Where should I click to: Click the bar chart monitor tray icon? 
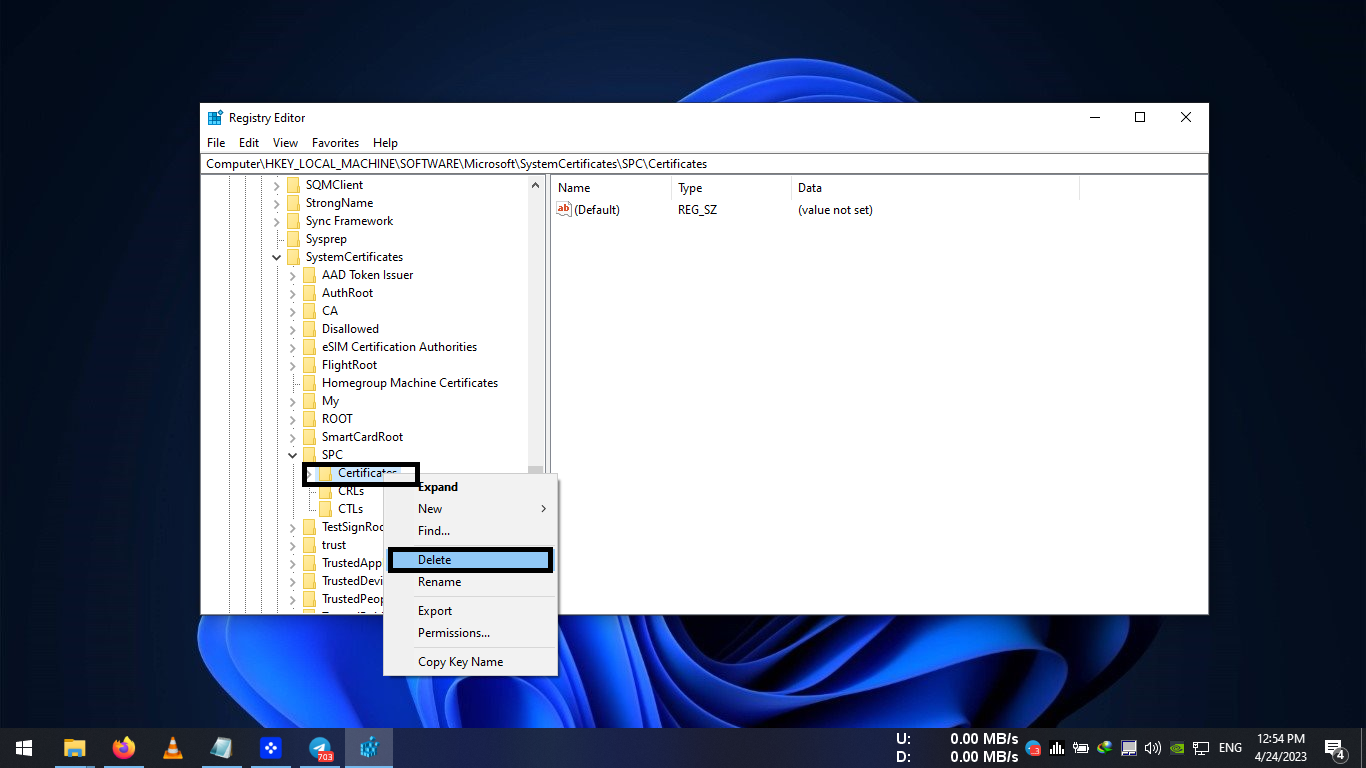[x=1057, y=747]
